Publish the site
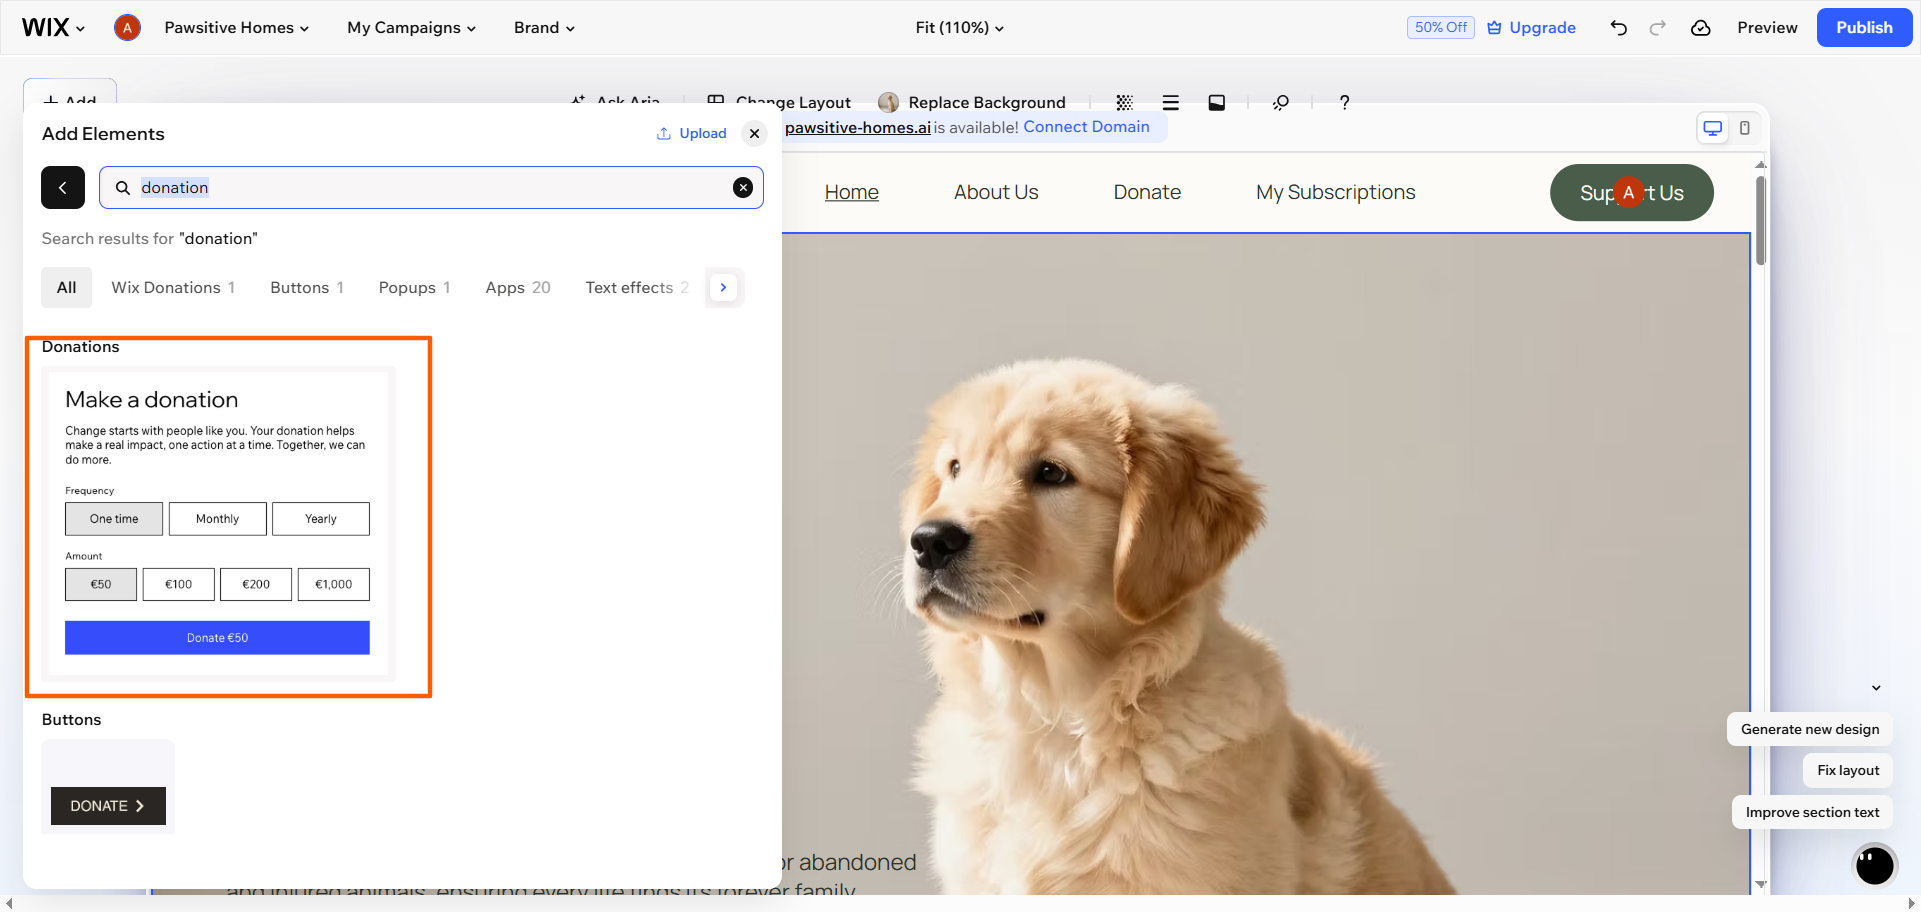 tap(1864, 28)
